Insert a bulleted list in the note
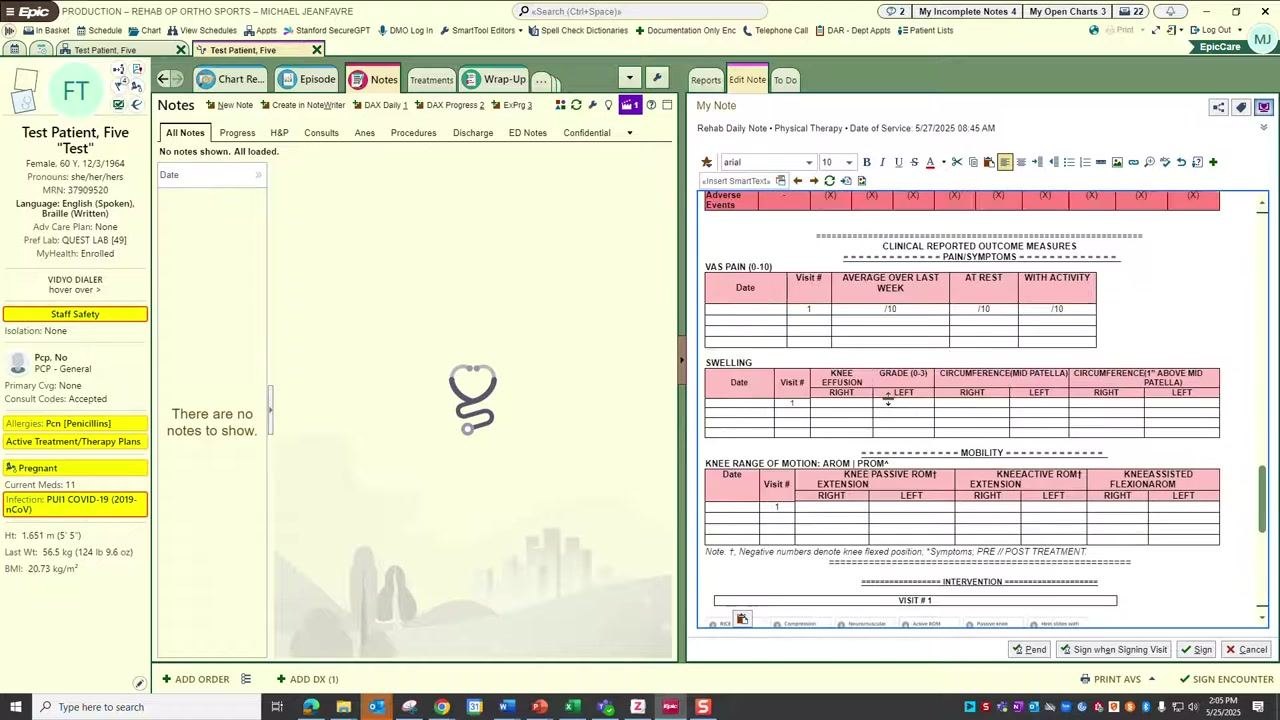The height and width of the screenshot is (720, 1280). (1069, 162)
